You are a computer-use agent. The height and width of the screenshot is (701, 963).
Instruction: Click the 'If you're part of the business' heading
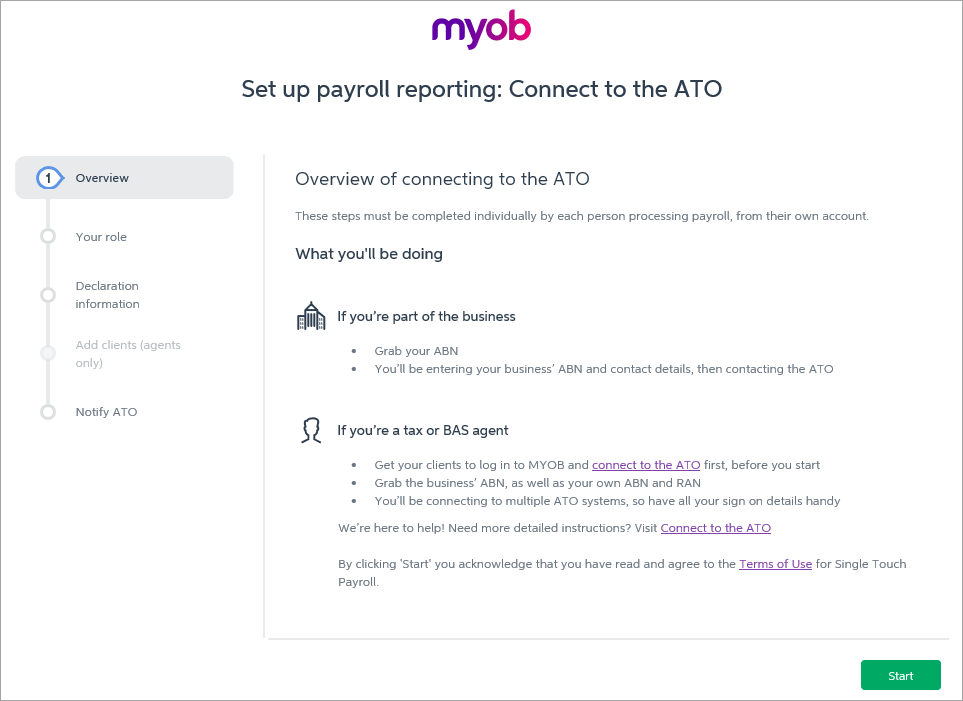[x=426, y=316]
